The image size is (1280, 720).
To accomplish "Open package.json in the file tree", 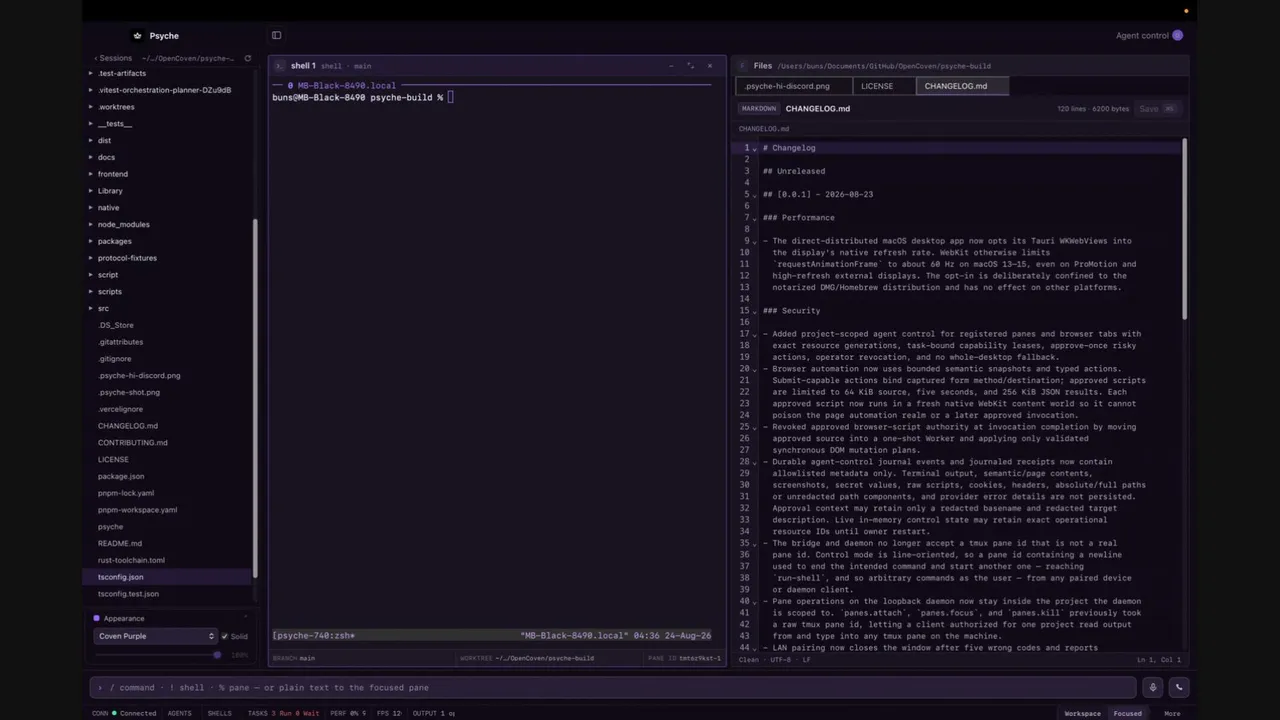I will coord(121,476).
